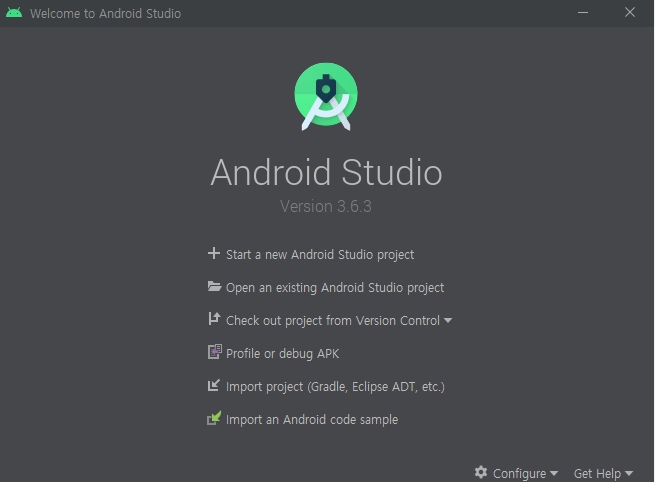Choose Import project (Gradle, Eclipse ADT, etc.)
The width and height of the screenshot is (655, 482).
[335, 386]
